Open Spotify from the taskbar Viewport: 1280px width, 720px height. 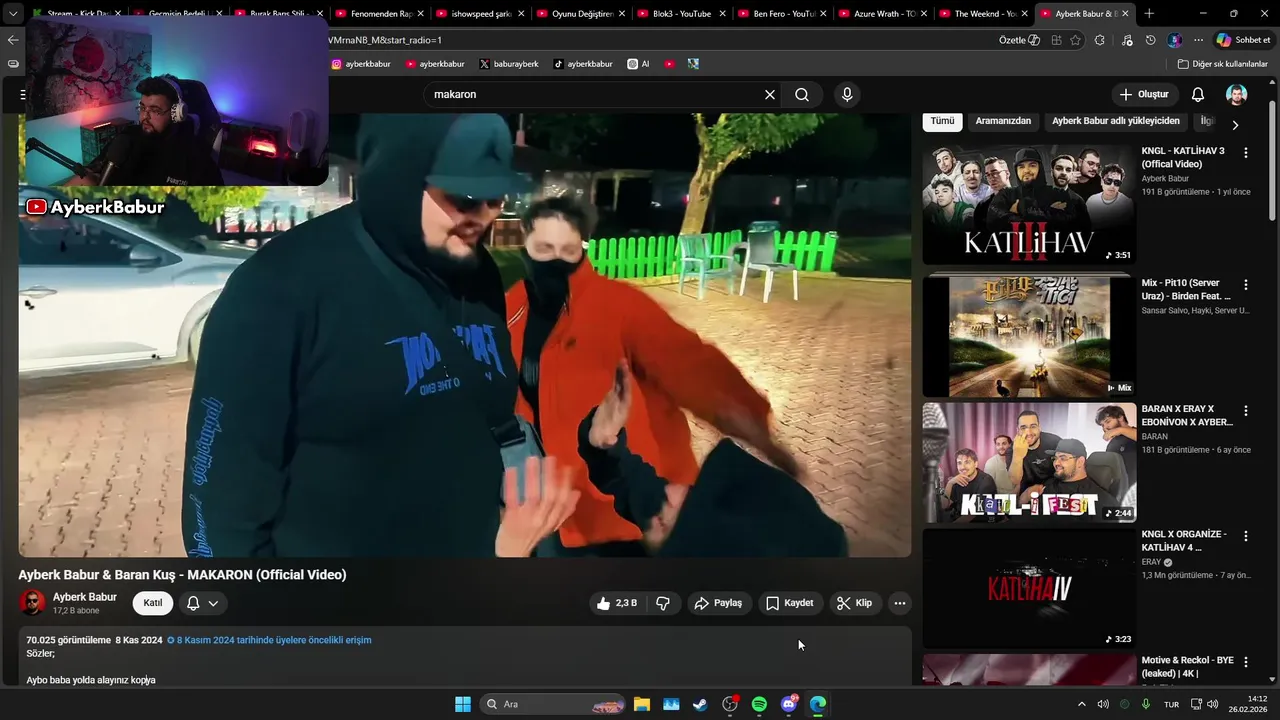759,704
